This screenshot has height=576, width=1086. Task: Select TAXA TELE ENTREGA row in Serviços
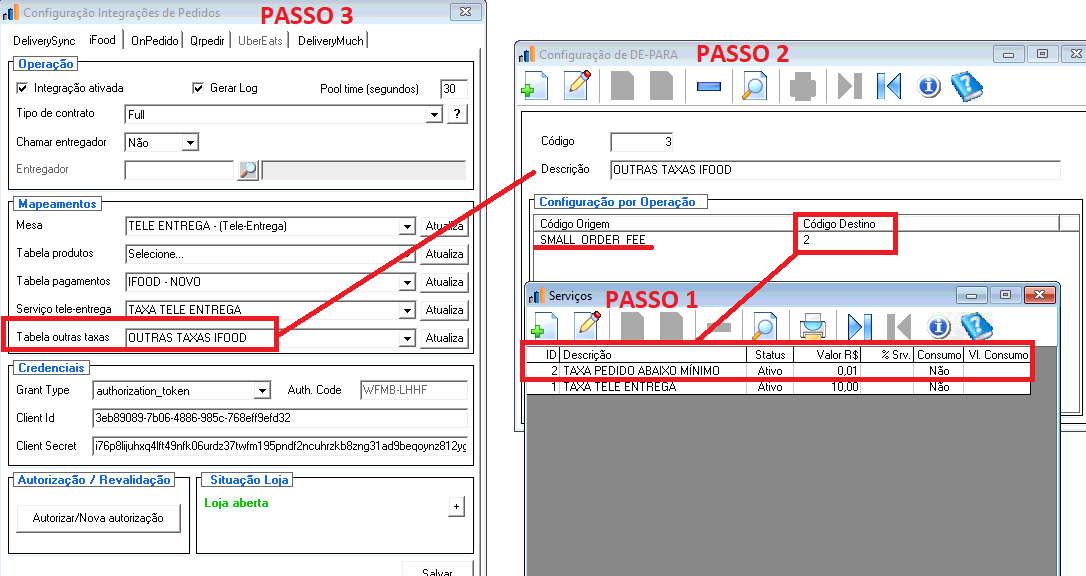tap(778, 387)
